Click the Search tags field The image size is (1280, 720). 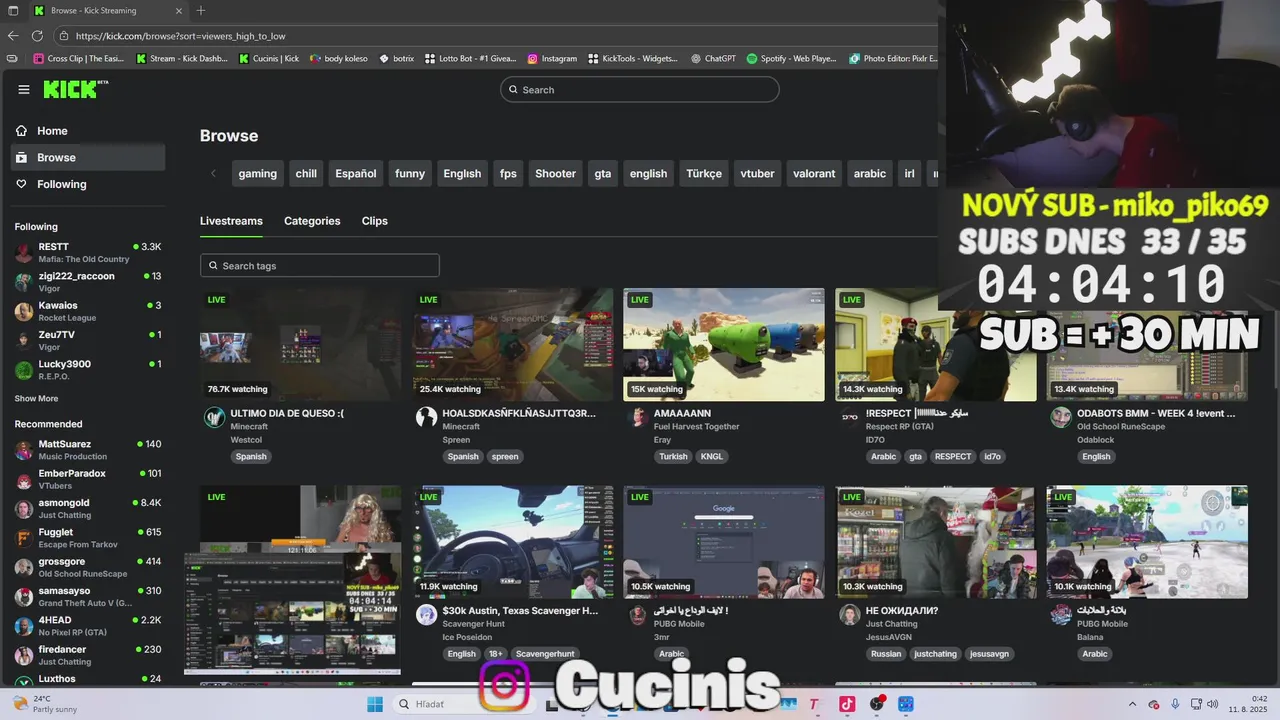320,266
